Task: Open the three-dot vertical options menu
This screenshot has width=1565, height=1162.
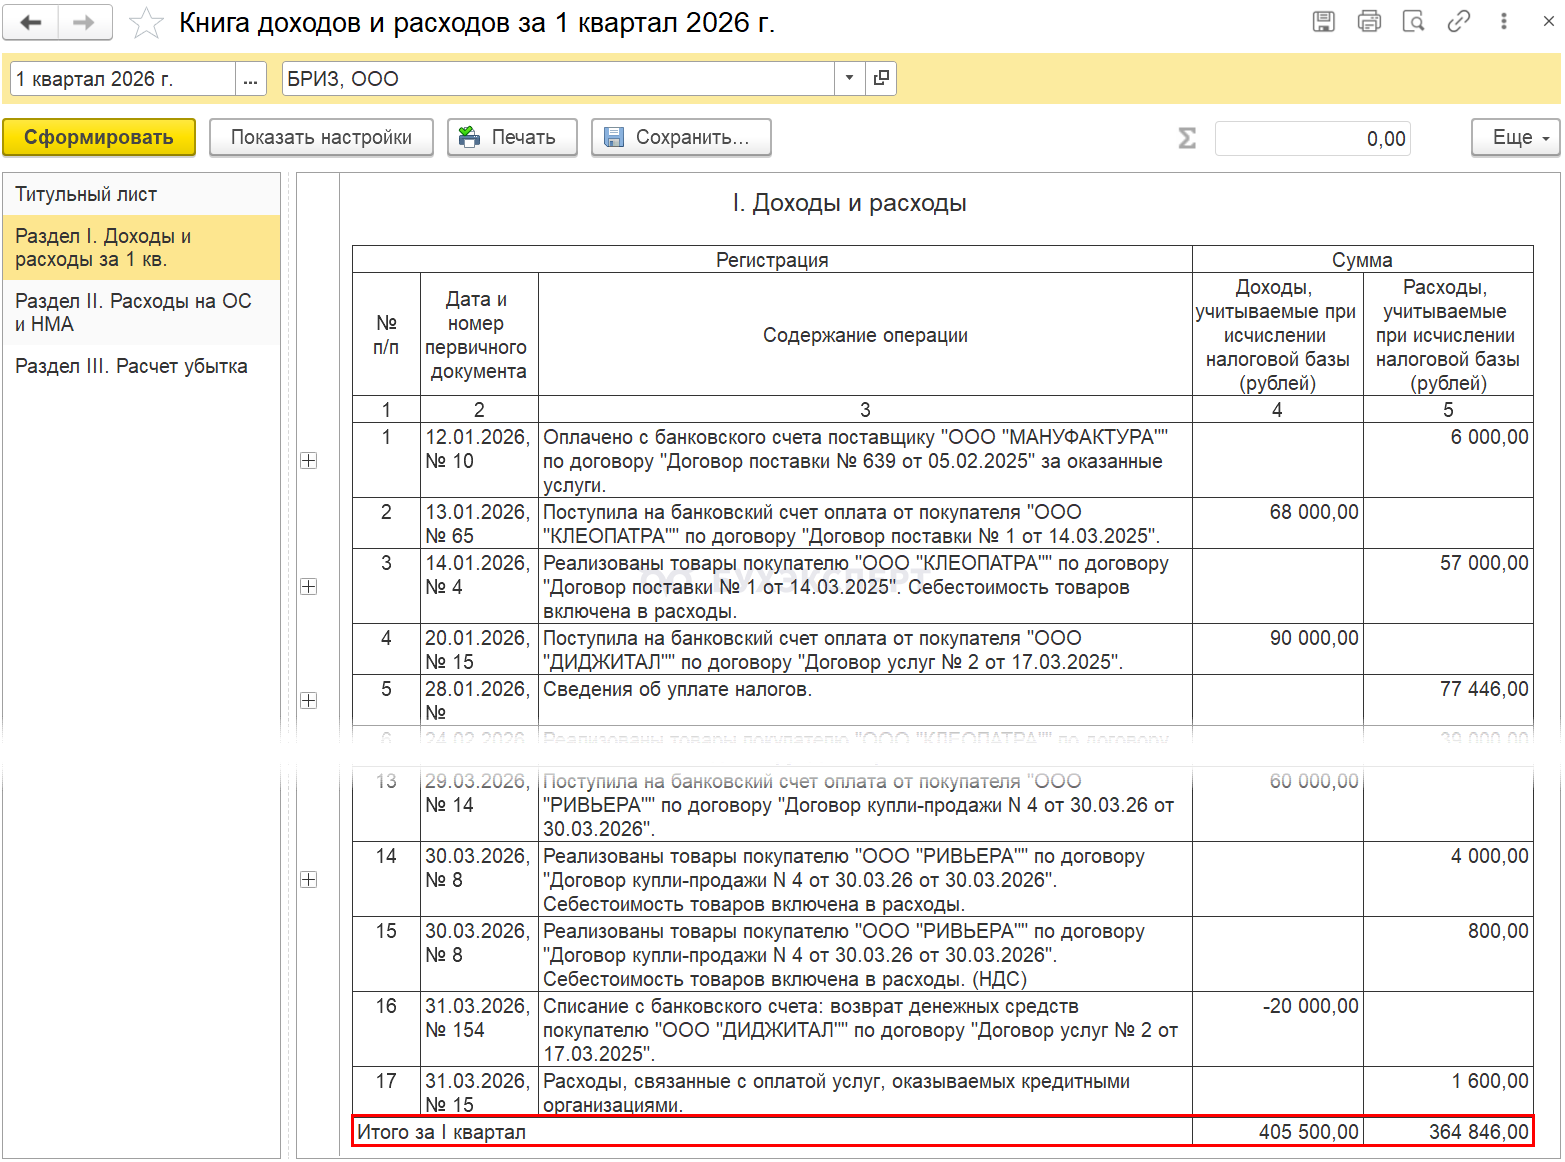Action: (x=1503, y=21)
